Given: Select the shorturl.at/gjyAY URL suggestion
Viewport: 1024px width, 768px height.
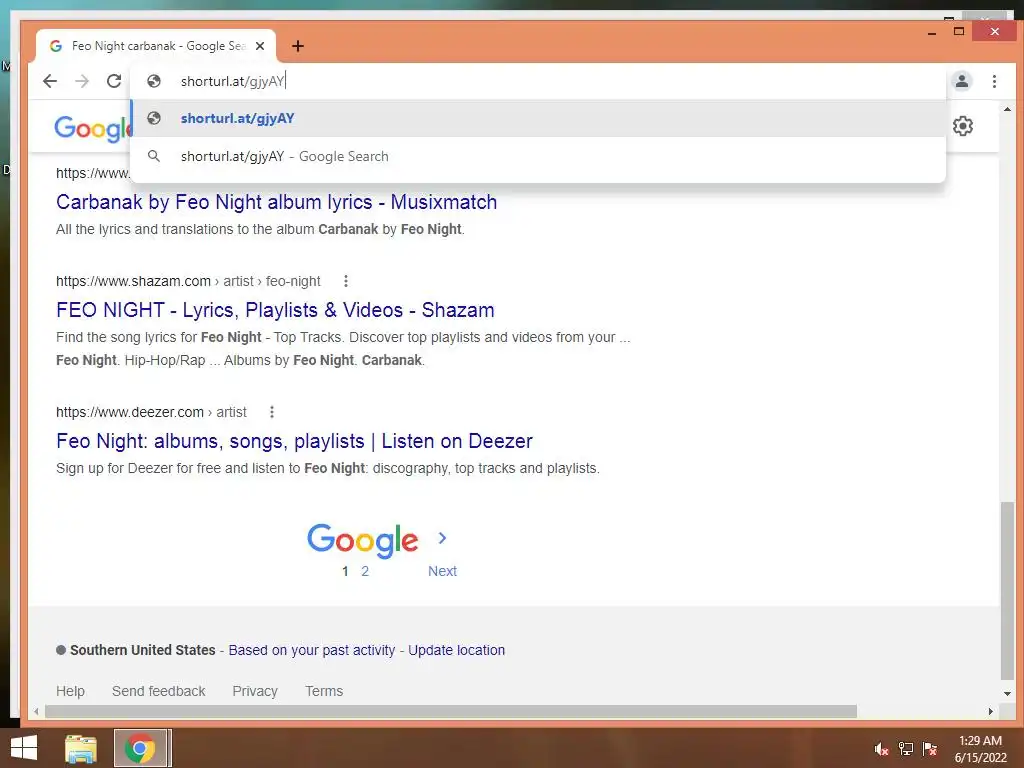Looking at the screenshot, I should 538,118.
